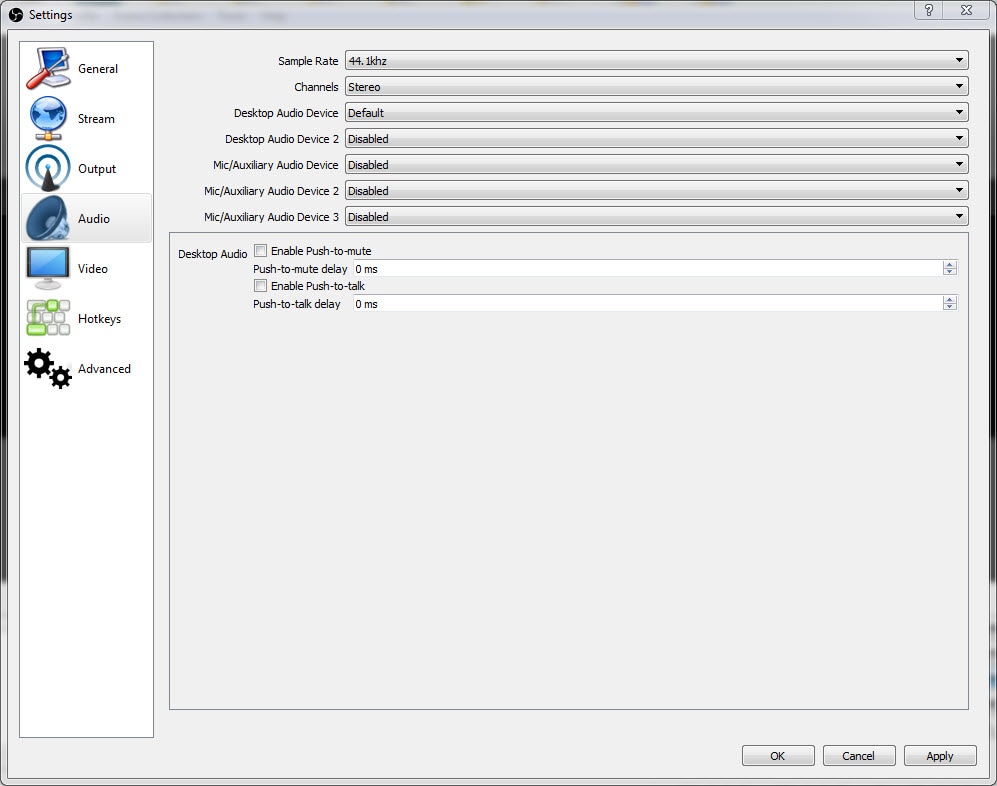Viewport: 997px width, 786px height.
Task: Switch to the General settings page
Action: click(86, 69)
